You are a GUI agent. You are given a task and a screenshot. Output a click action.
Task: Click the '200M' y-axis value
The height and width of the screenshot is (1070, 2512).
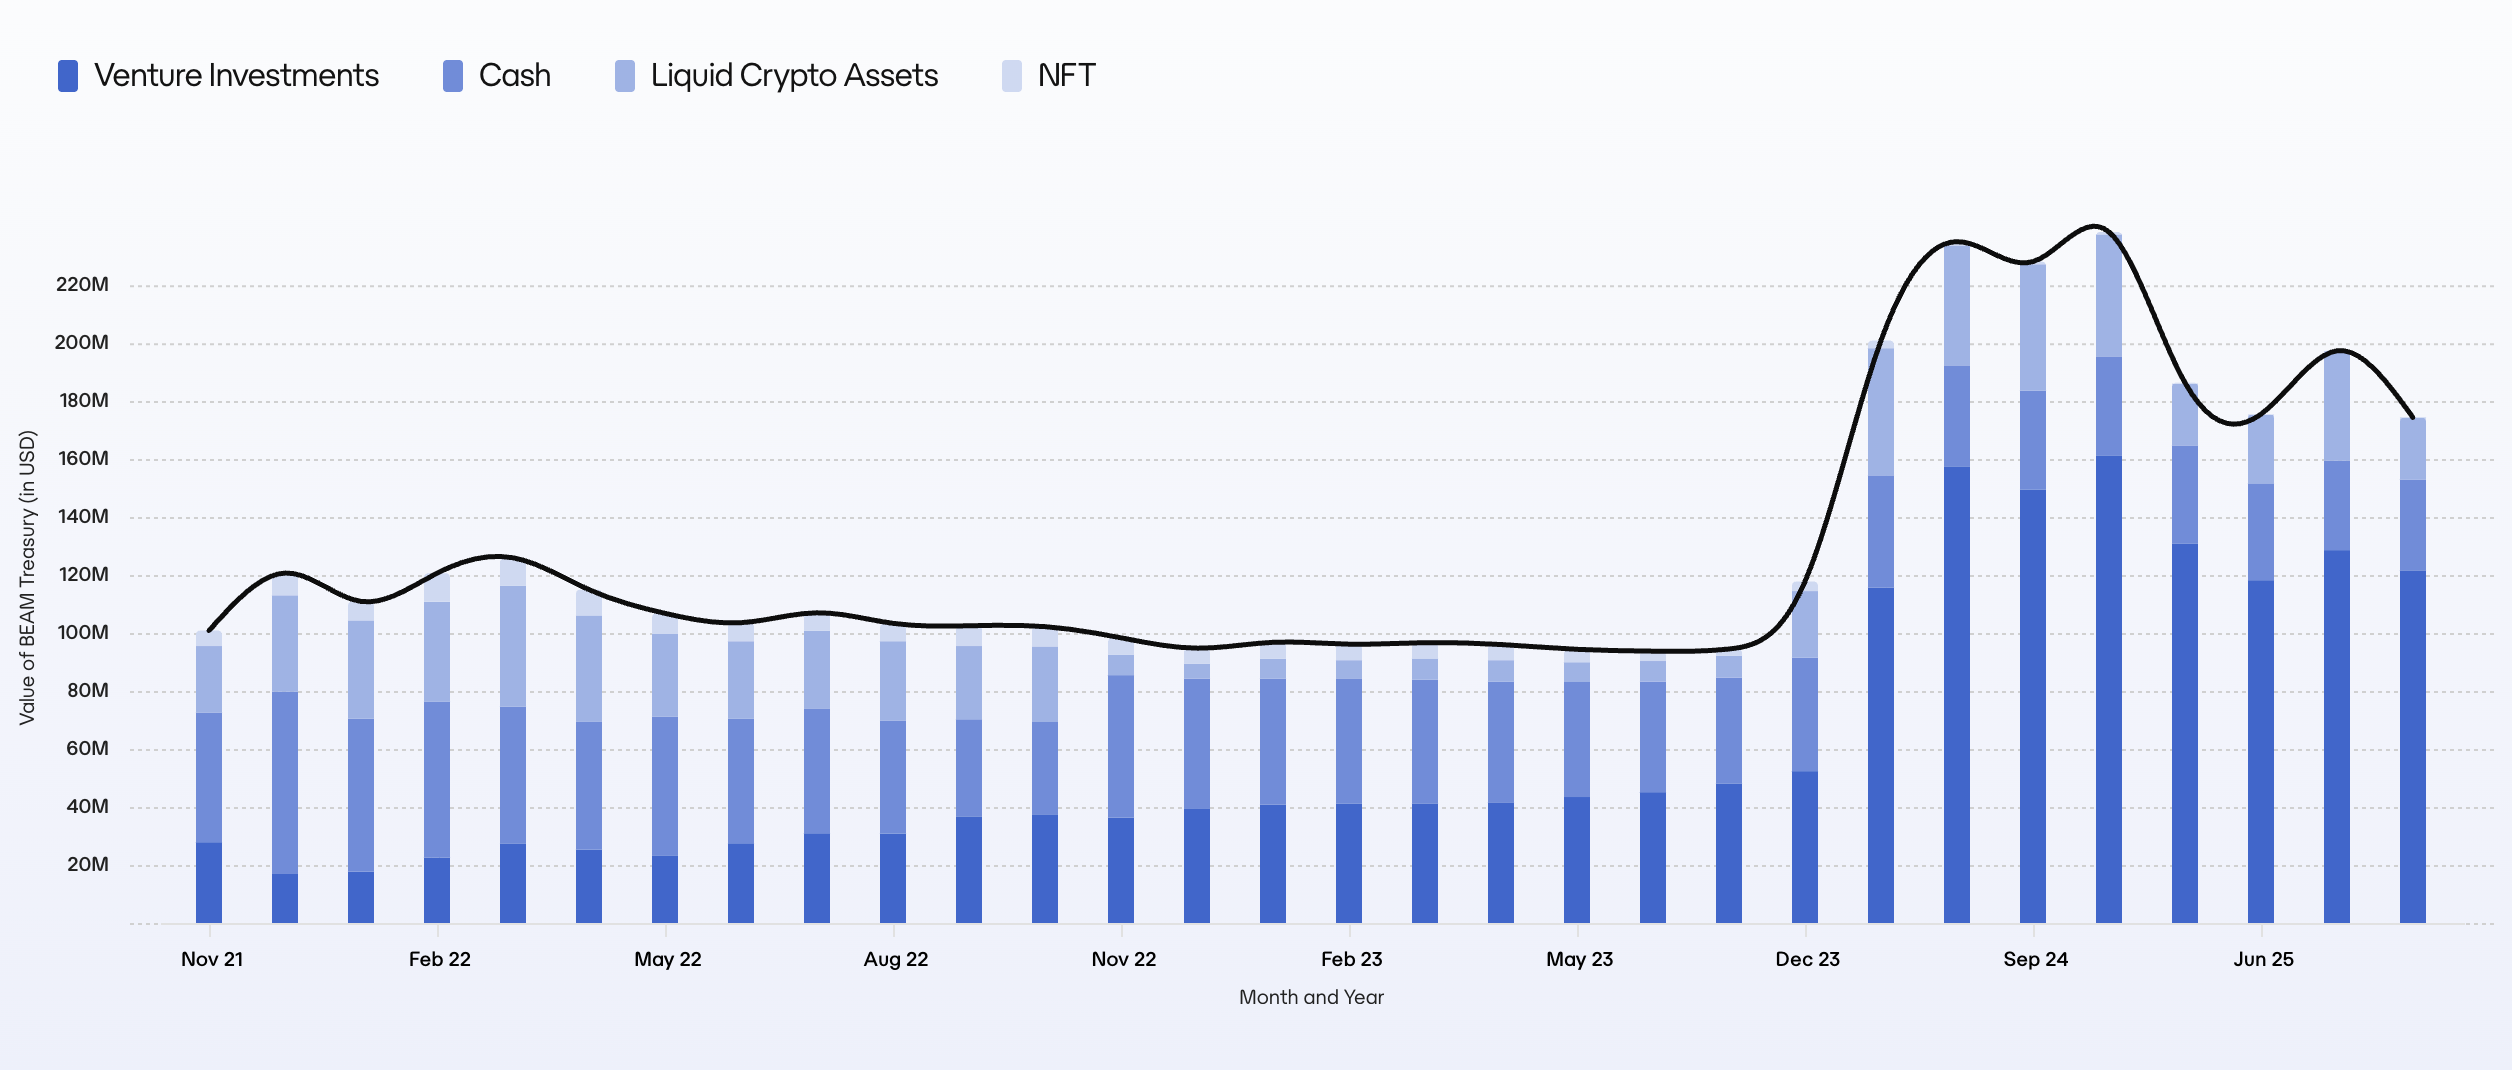point(82,342)
